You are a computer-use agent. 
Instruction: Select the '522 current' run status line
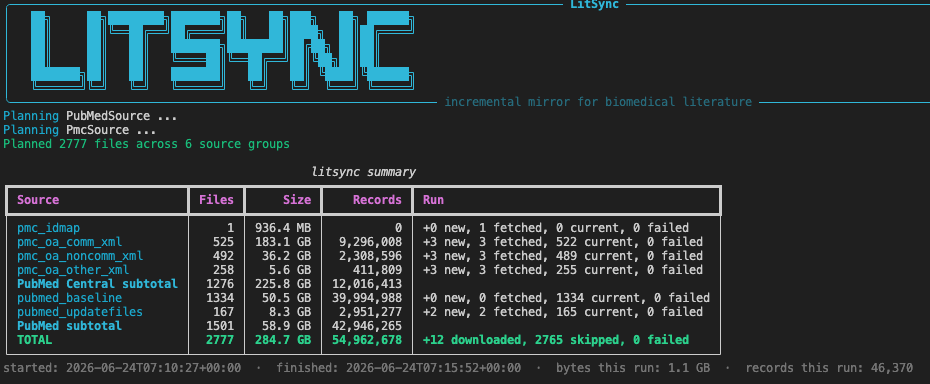(563, 242)
